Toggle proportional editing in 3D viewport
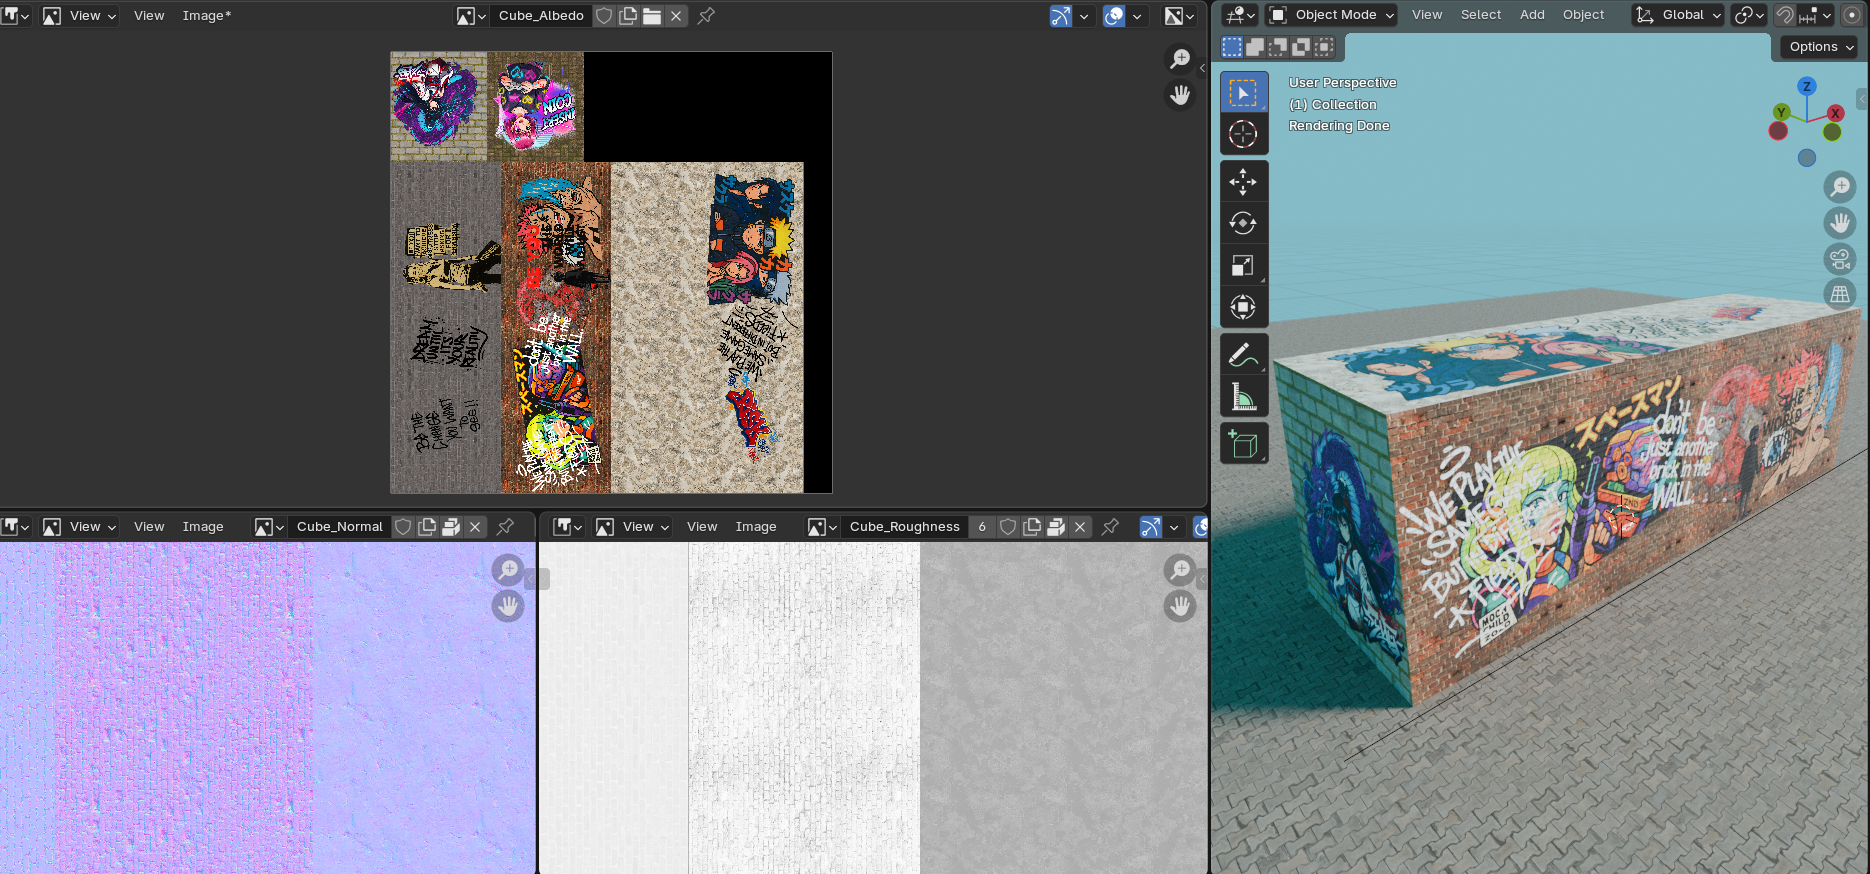Image resolution: width=1870 pixels, height=874 pixels. click(1852, 15)
